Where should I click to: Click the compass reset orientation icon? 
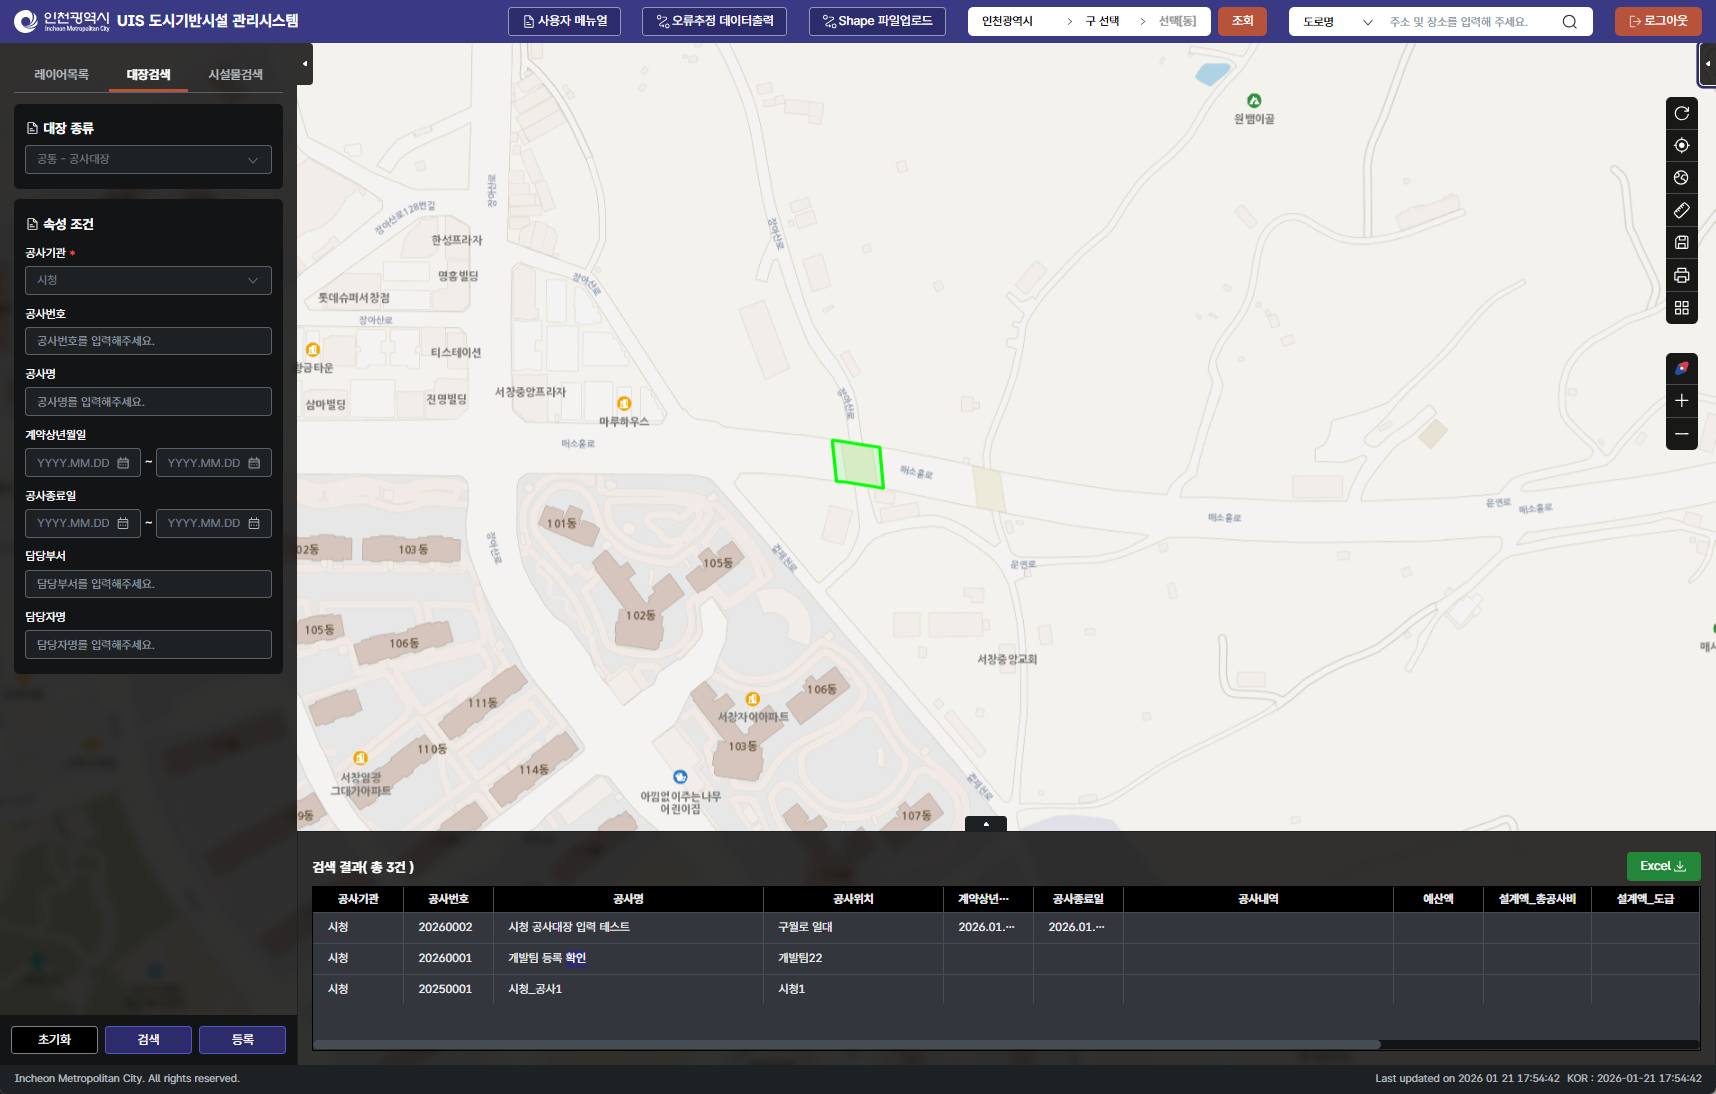[x=1681, y=368]
